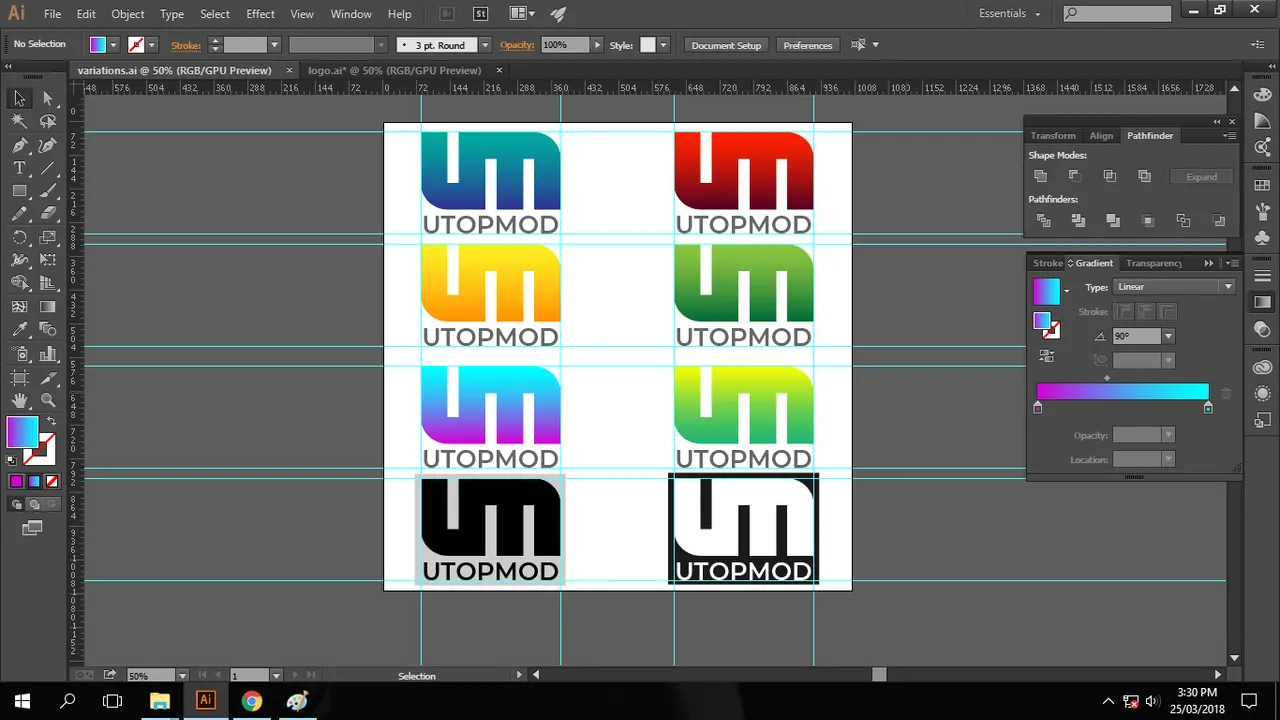This screenshot has width=1280, height=720.
Task: Select the Direct Selection tool
Action: 47,98
